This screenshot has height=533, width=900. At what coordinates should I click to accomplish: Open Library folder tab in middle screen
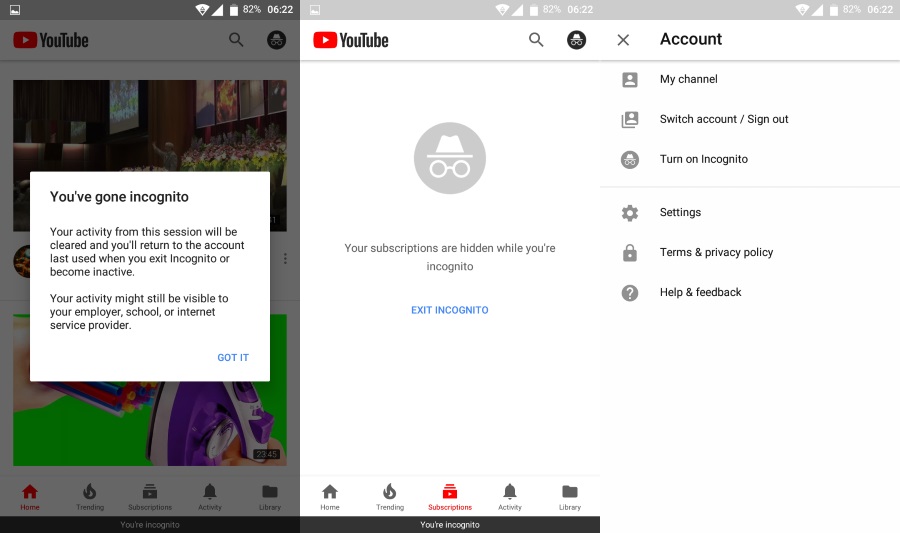click(x=570, y=497)
